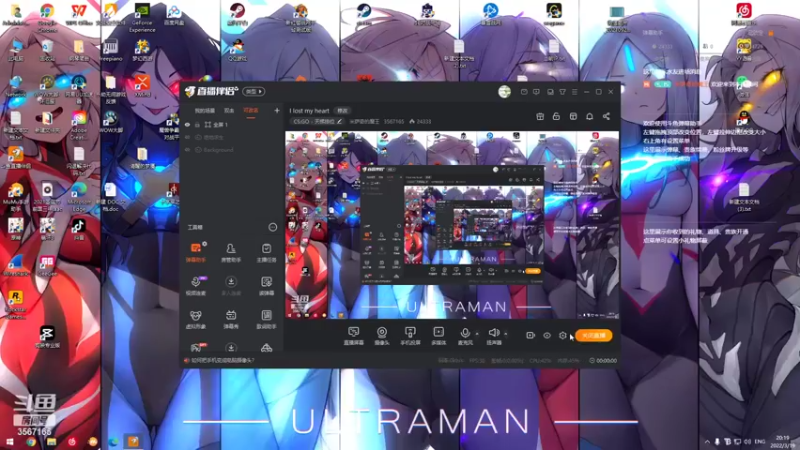
Task: Add a 多媒体 multimedia source
Action: pyautogui.click(x=438, y=336)
